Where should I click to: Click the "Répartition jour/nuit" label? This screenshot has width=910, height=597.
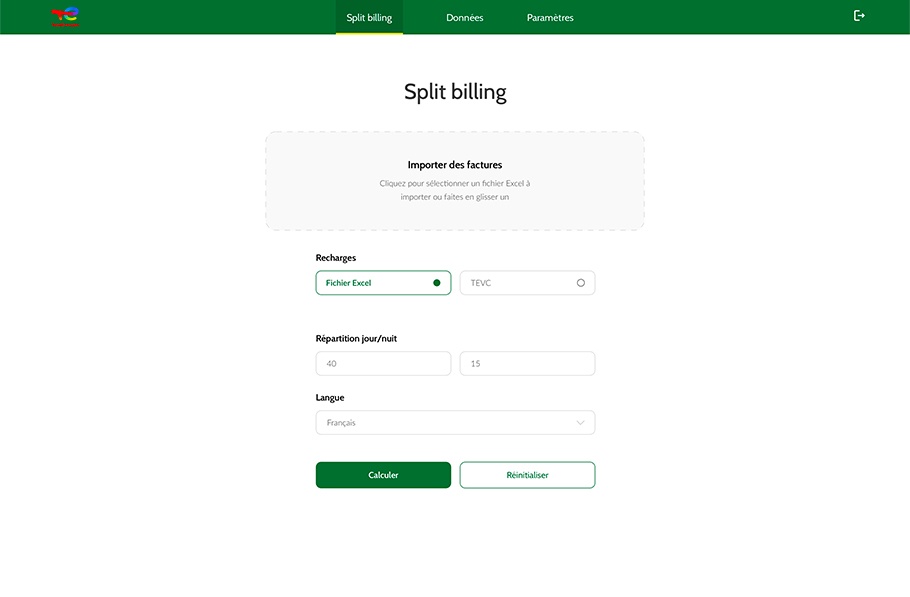click(356, 339)
